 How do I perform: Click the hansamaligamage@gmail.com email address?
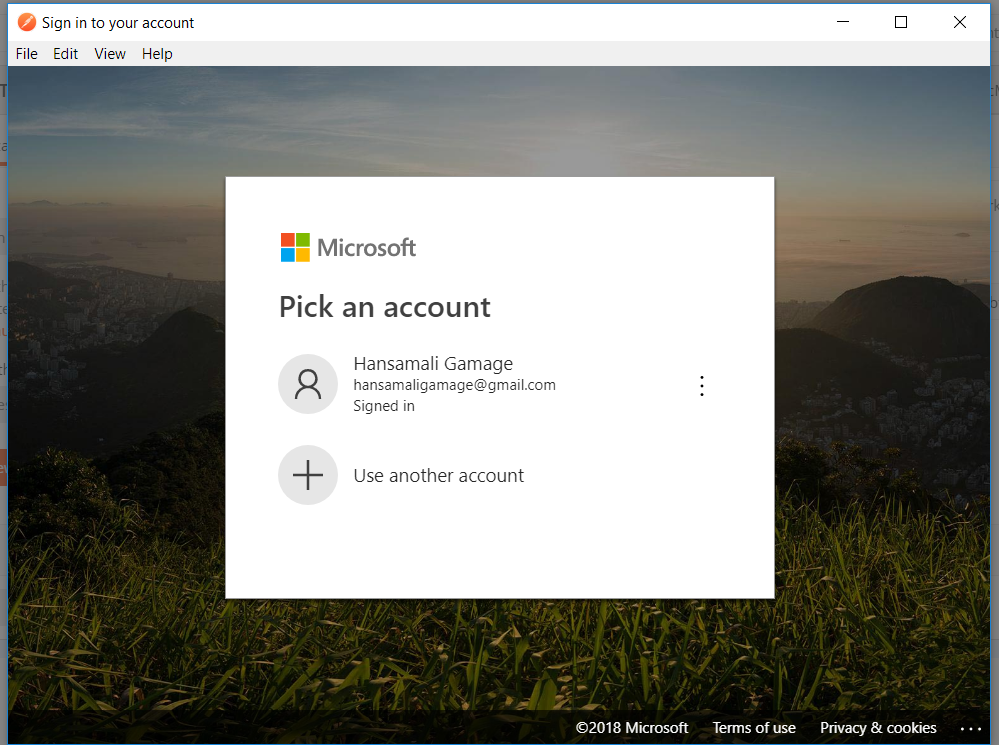click(454, 385)
